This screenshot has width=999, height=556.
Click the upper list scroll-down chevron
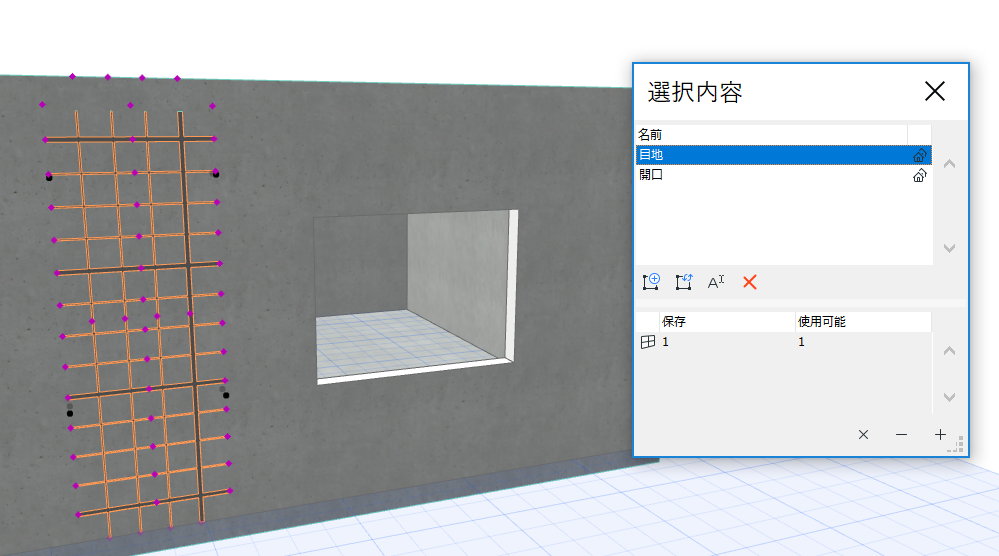click(x=949, y=248)
